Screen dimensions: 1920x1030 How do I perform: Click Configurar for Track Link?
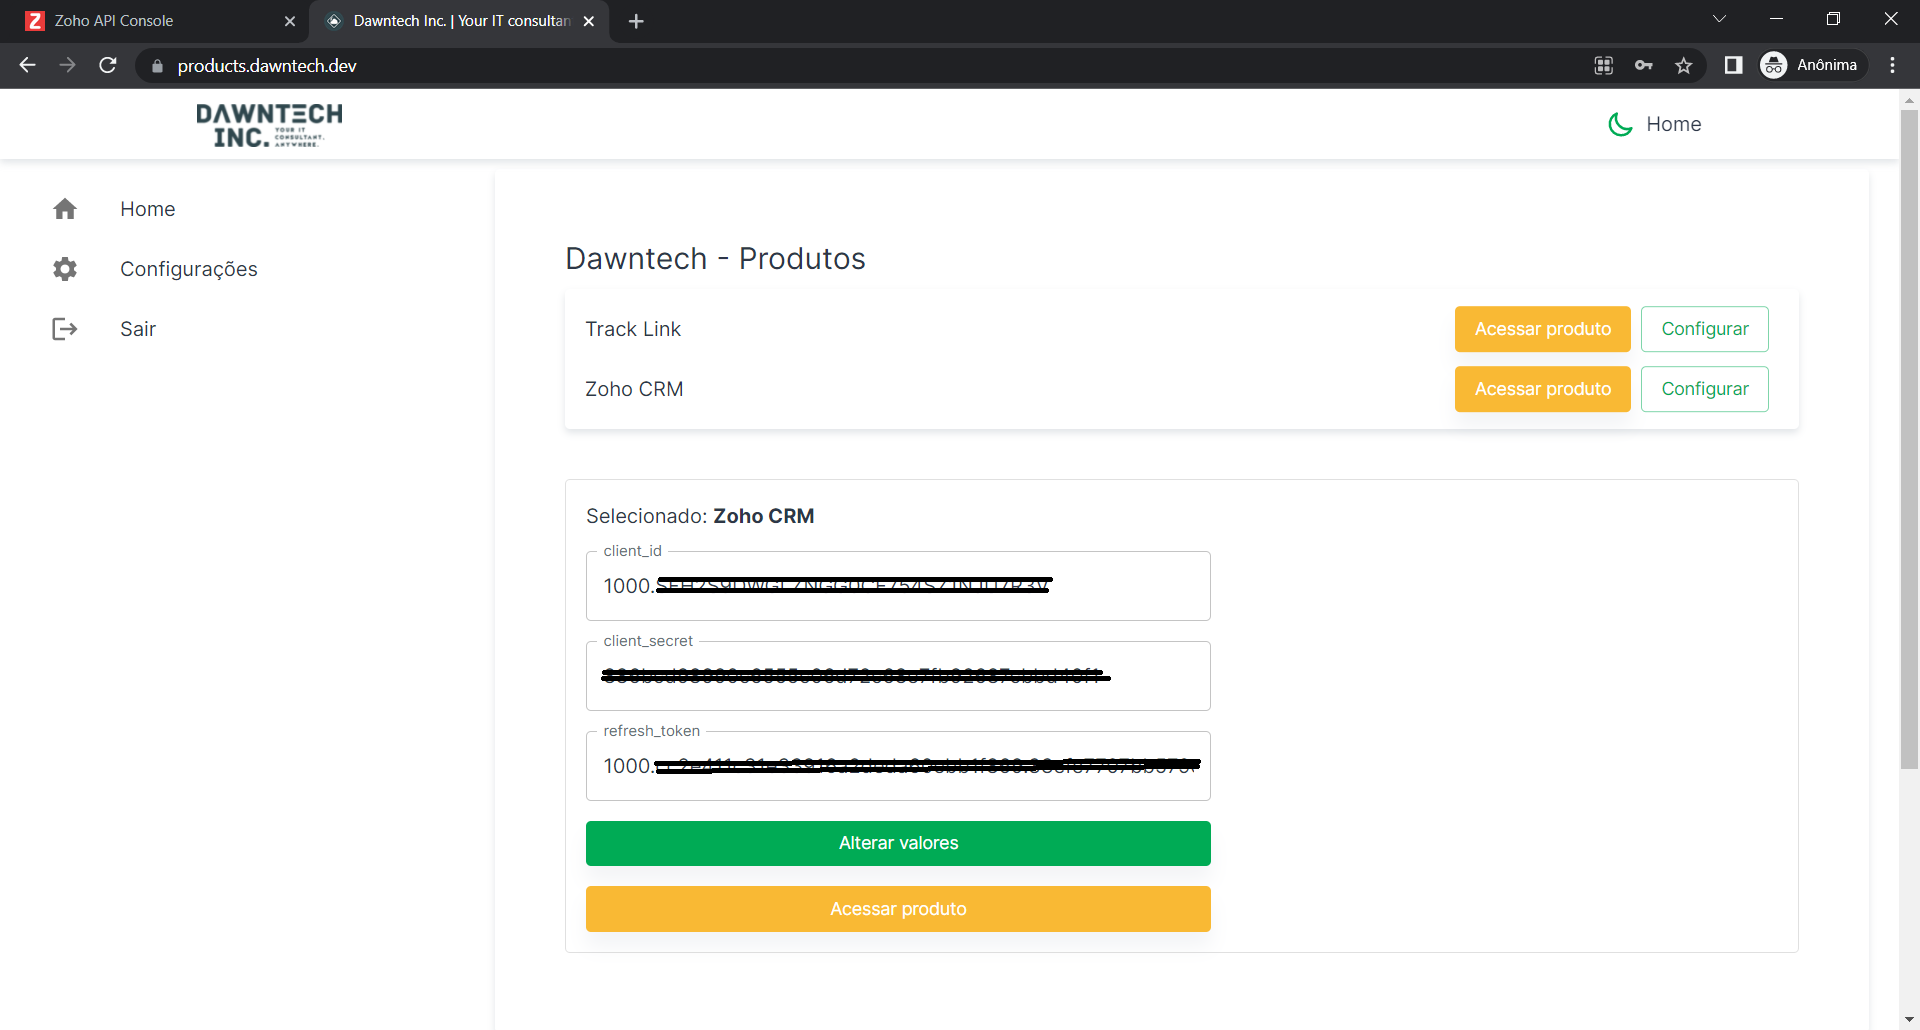pos(1704,329)
